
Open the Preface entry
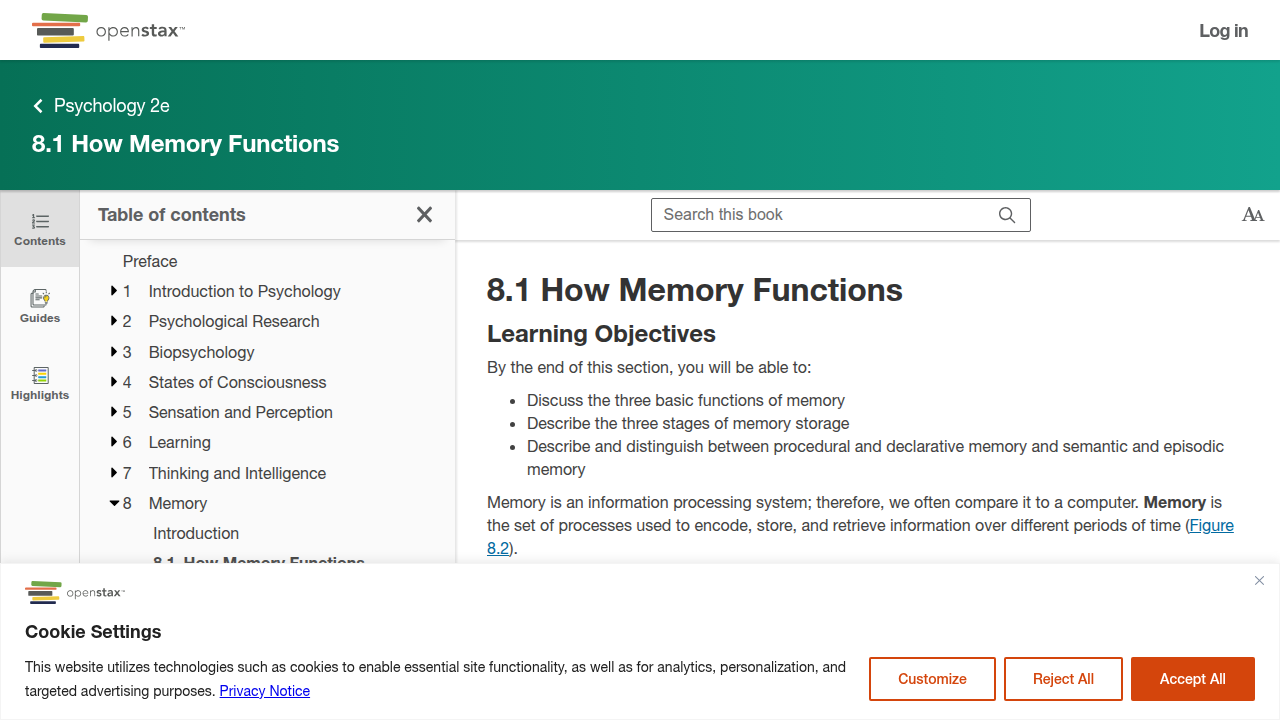(x=150, y=261)
